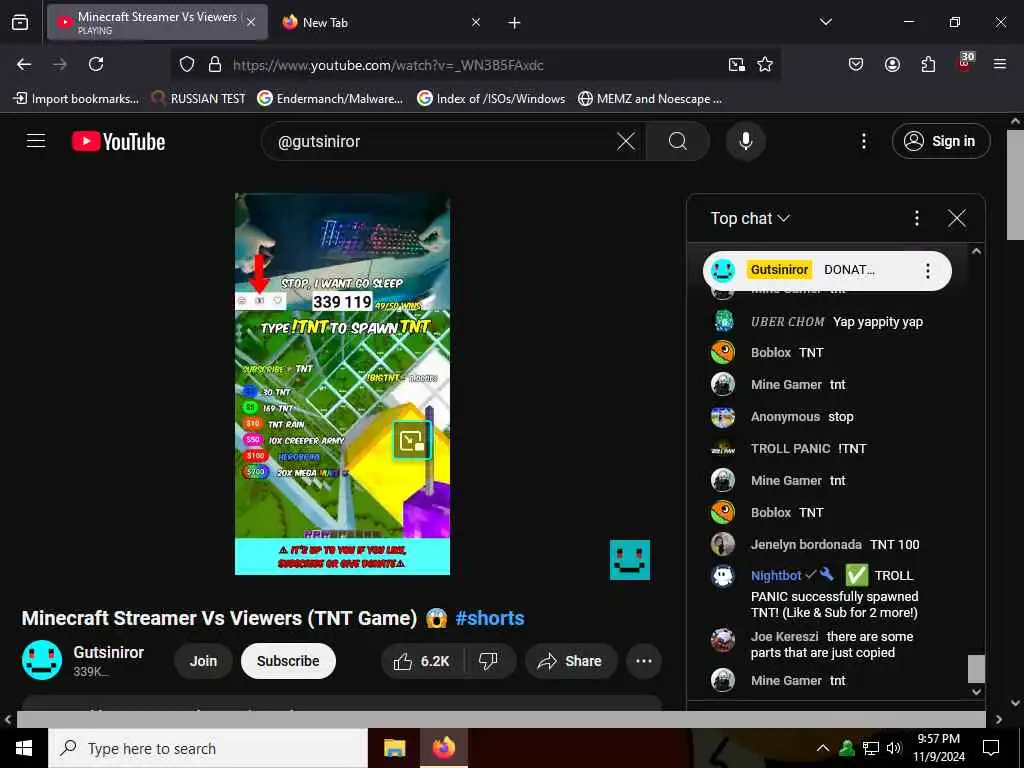Expand the Top chat mode dropdown
Screen dimensions: 1024x768
pos(750,218)
